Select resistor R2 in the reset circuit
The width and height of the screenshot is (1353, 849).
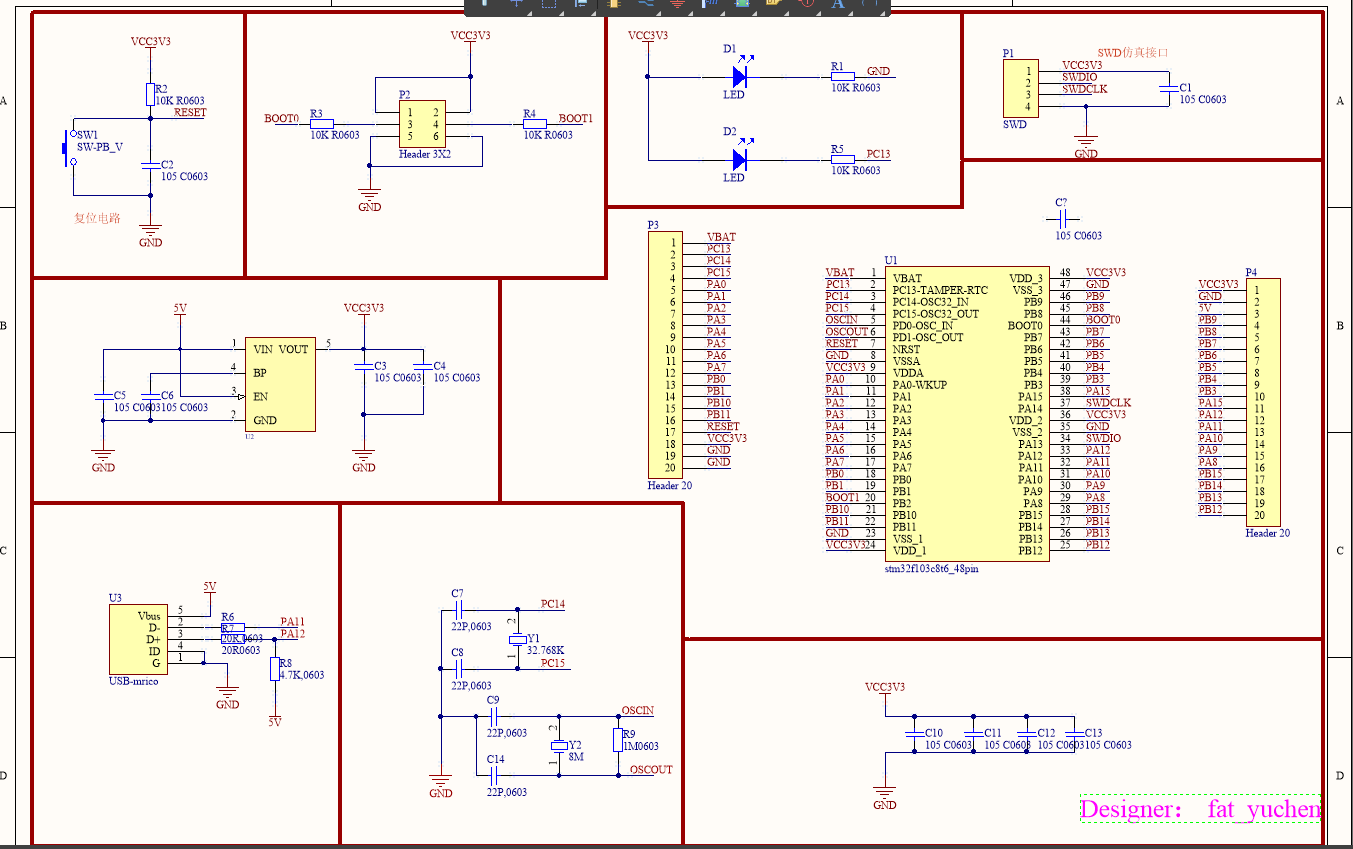point(150,94)
